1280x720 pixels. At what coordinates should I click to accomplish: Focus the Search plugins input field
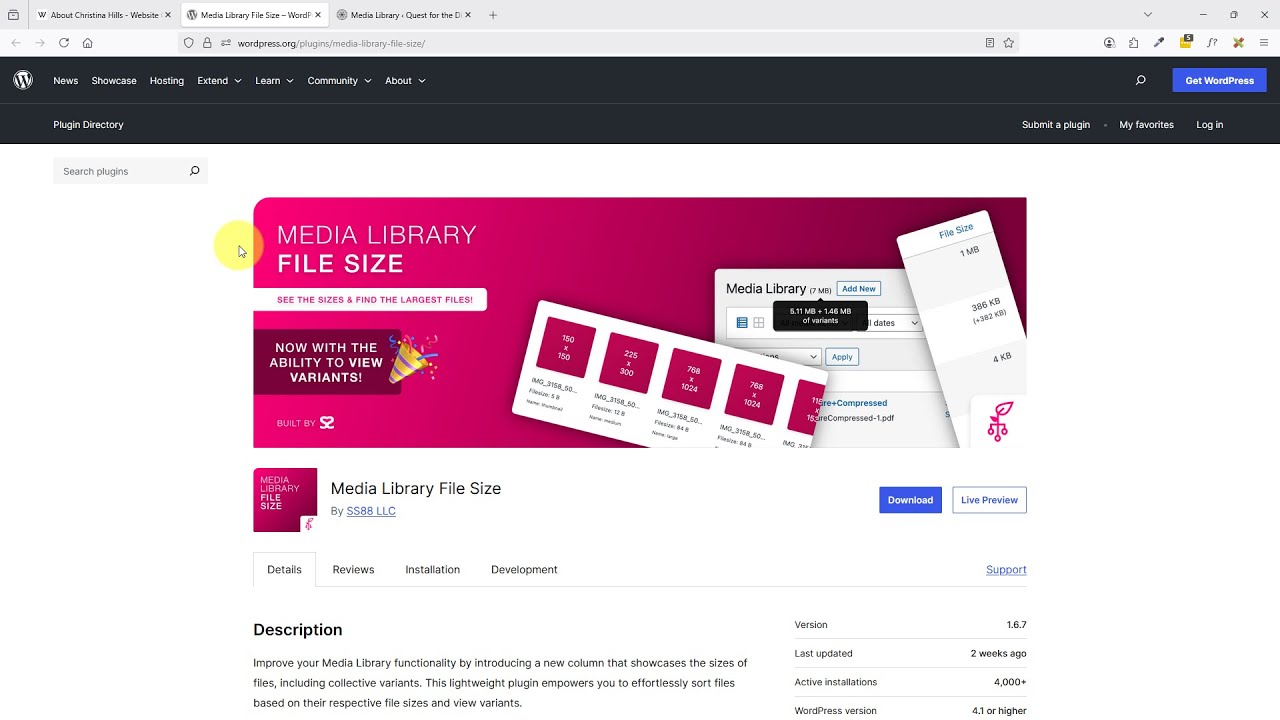(120, 171)
